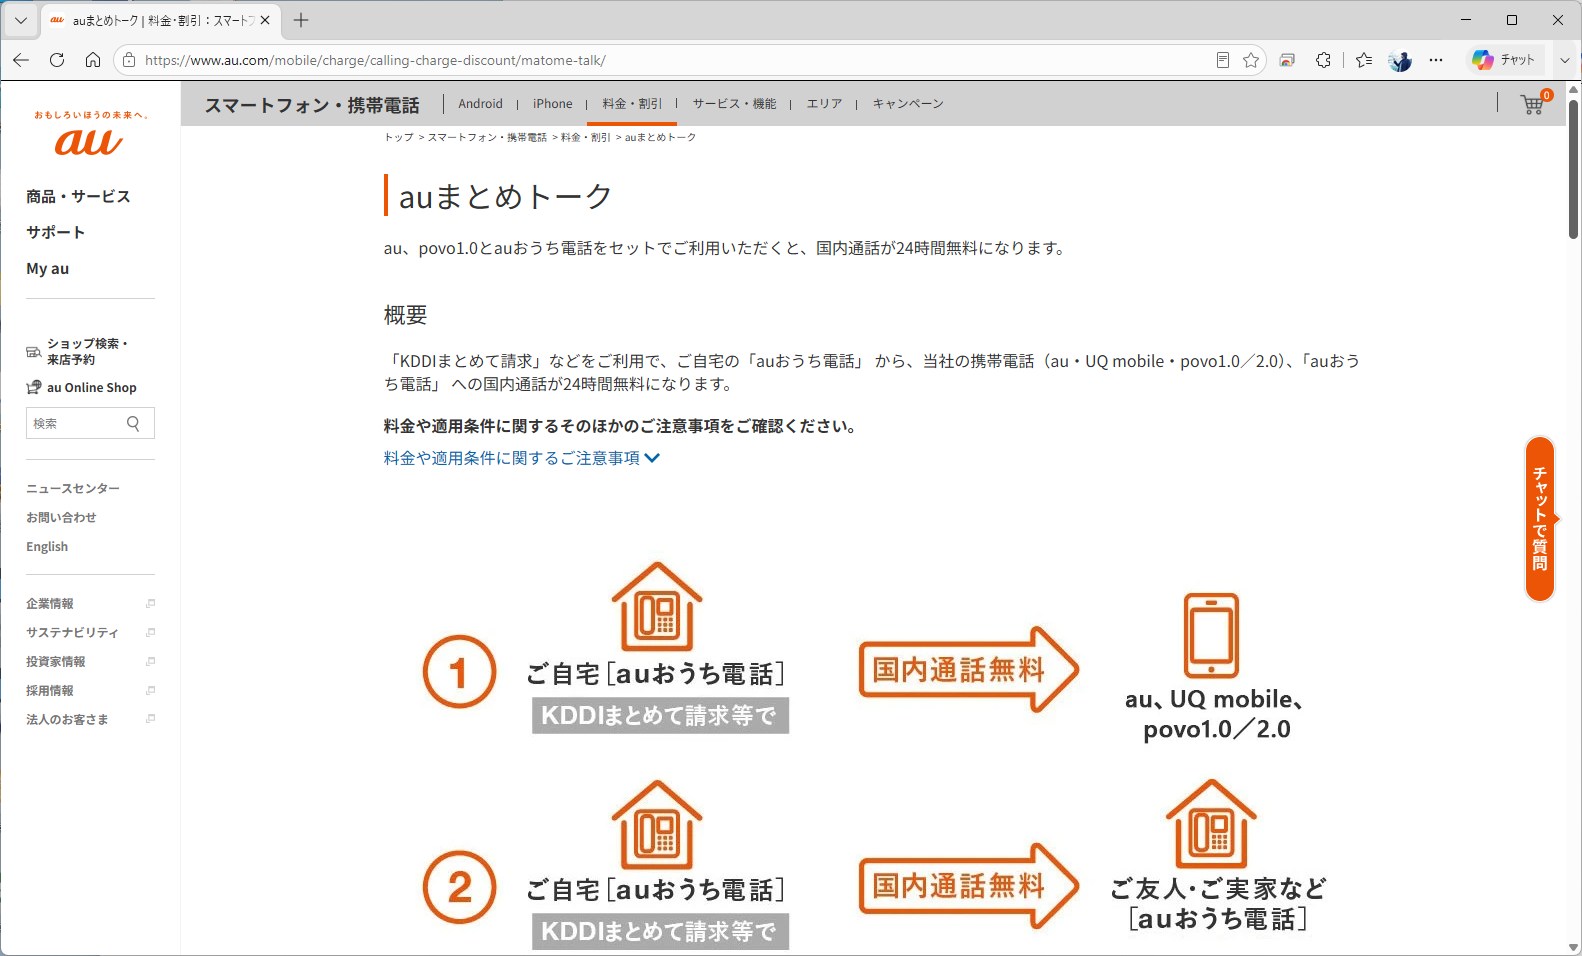The width and height of the screenshot is (1582, 956).
Task: Select the 料金・割引 nav item
Action: (x=632, y=103)
